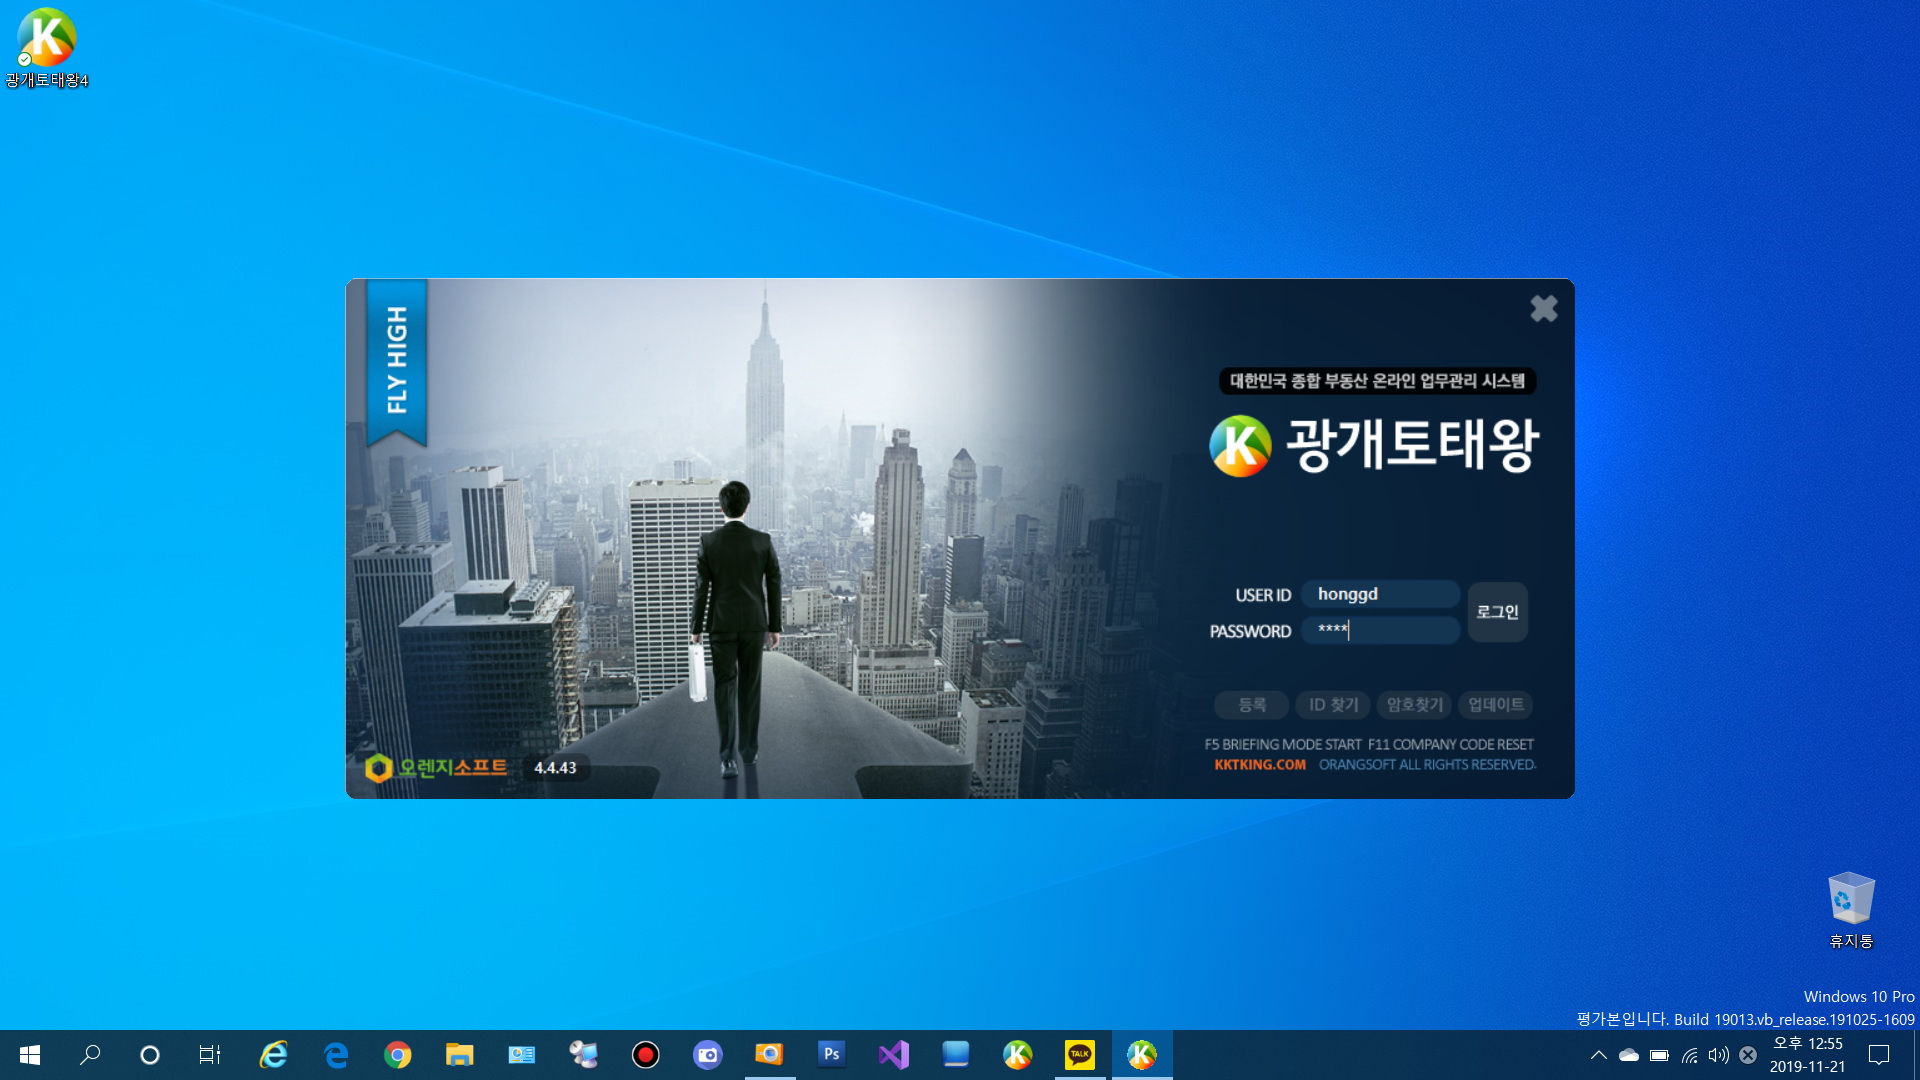This screenshot has width=1920, height=1080.
Task: Click the volume icon in system tray
Action: coord(1718,1055)
